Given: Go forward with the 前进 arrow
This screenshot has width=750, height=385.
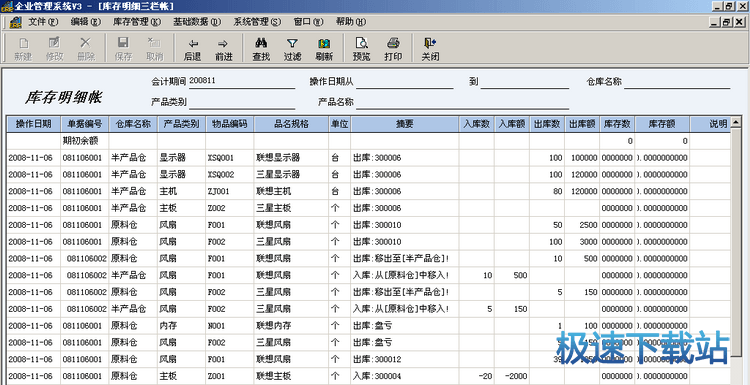Looking at the screenshot, I should point(223,49).
